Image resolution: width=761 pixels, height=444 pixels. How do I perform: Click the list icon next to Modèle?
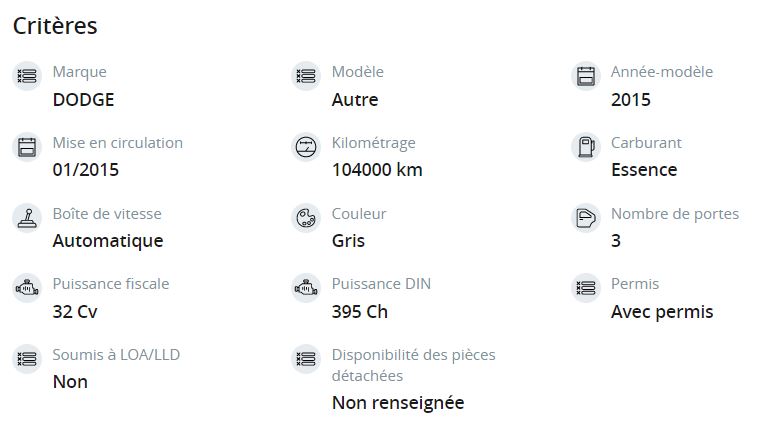[306, 76]
